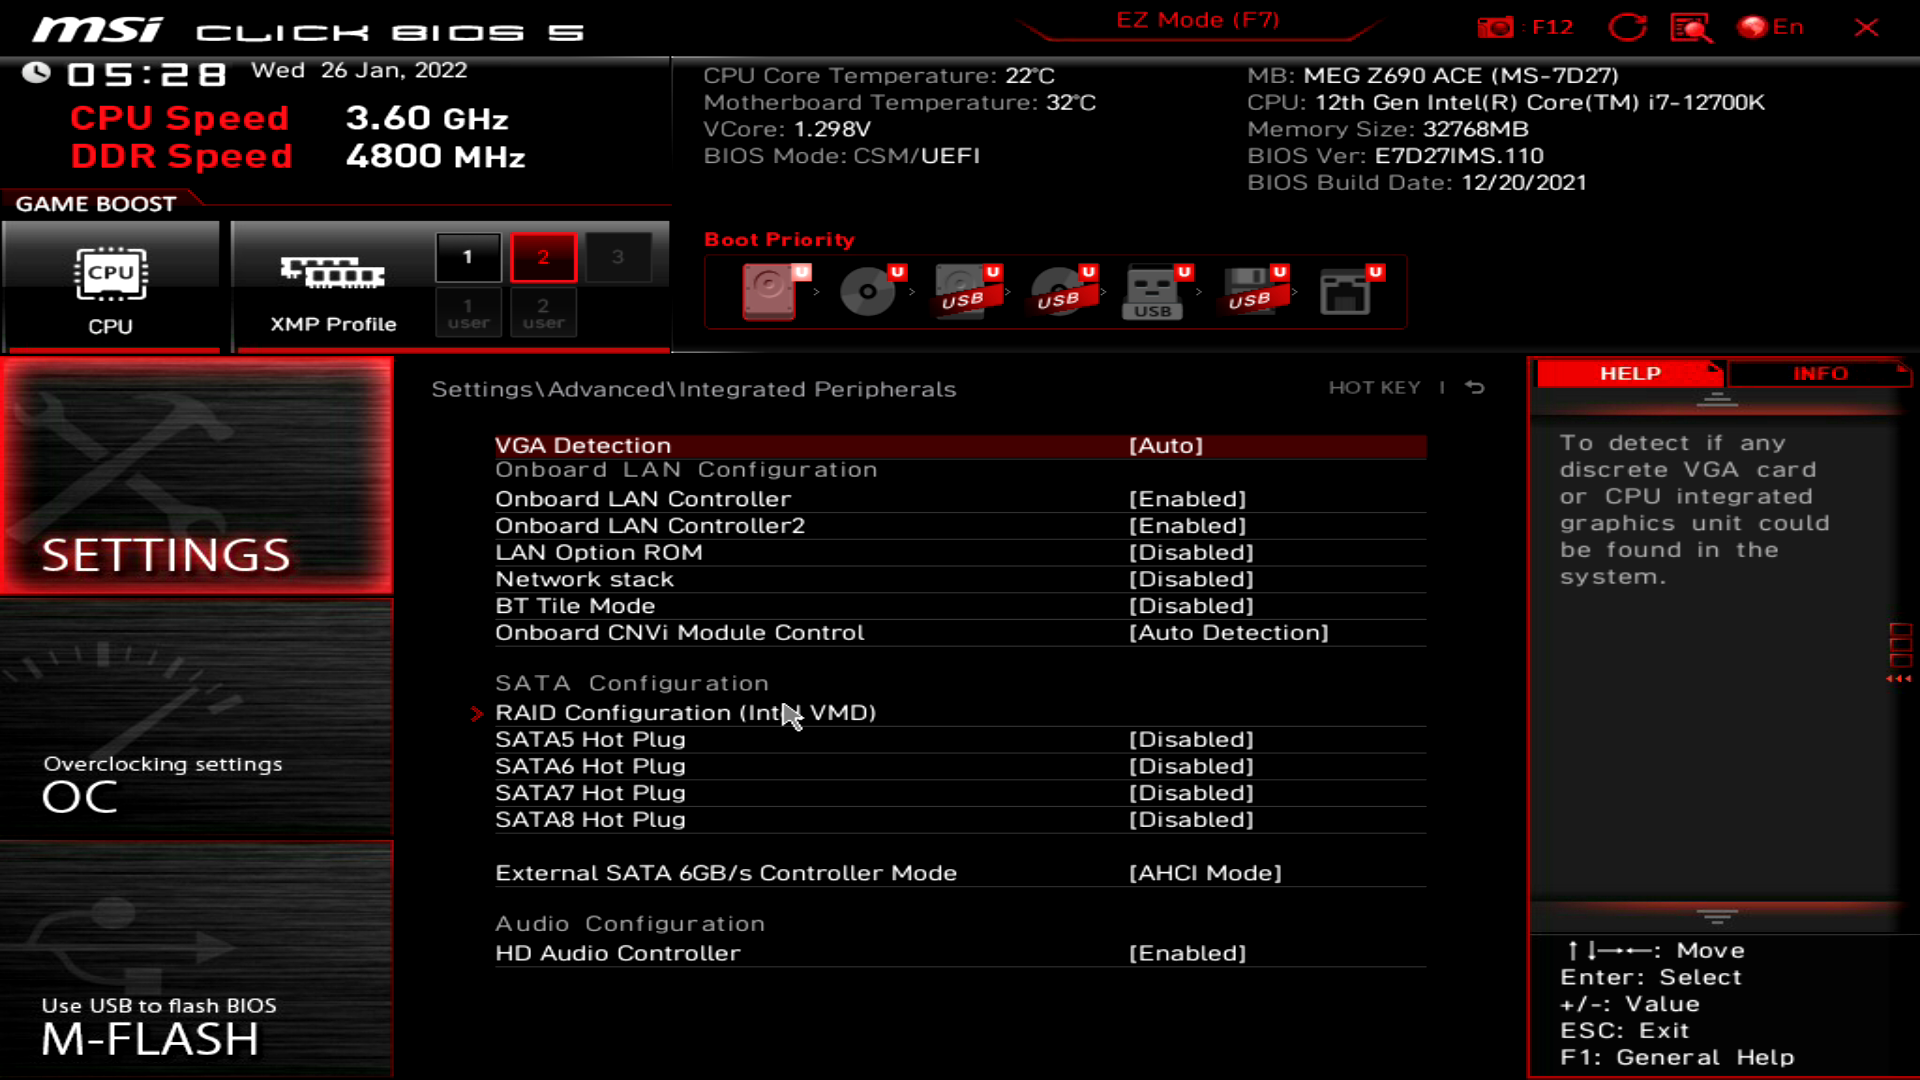Viewport: 1920px width, 1080px height.
Task: Open the BIOS search magnifier icon
Action: pyautogui.click(x=1690, y=27)
